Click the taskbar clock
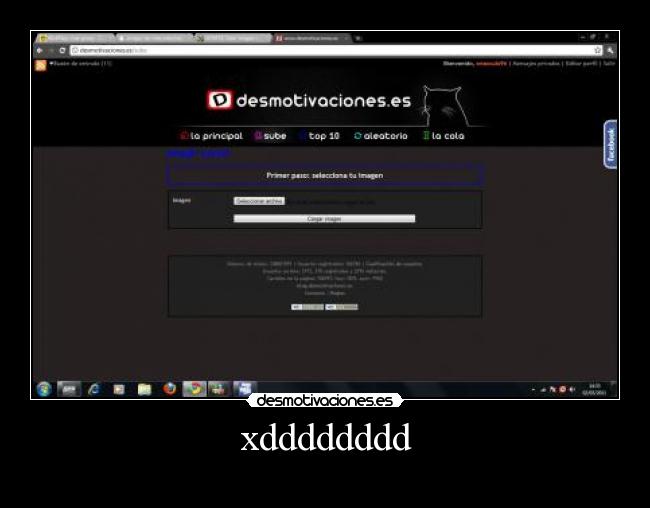Viewport: 650px width, 508px height. tap(595, 389)
